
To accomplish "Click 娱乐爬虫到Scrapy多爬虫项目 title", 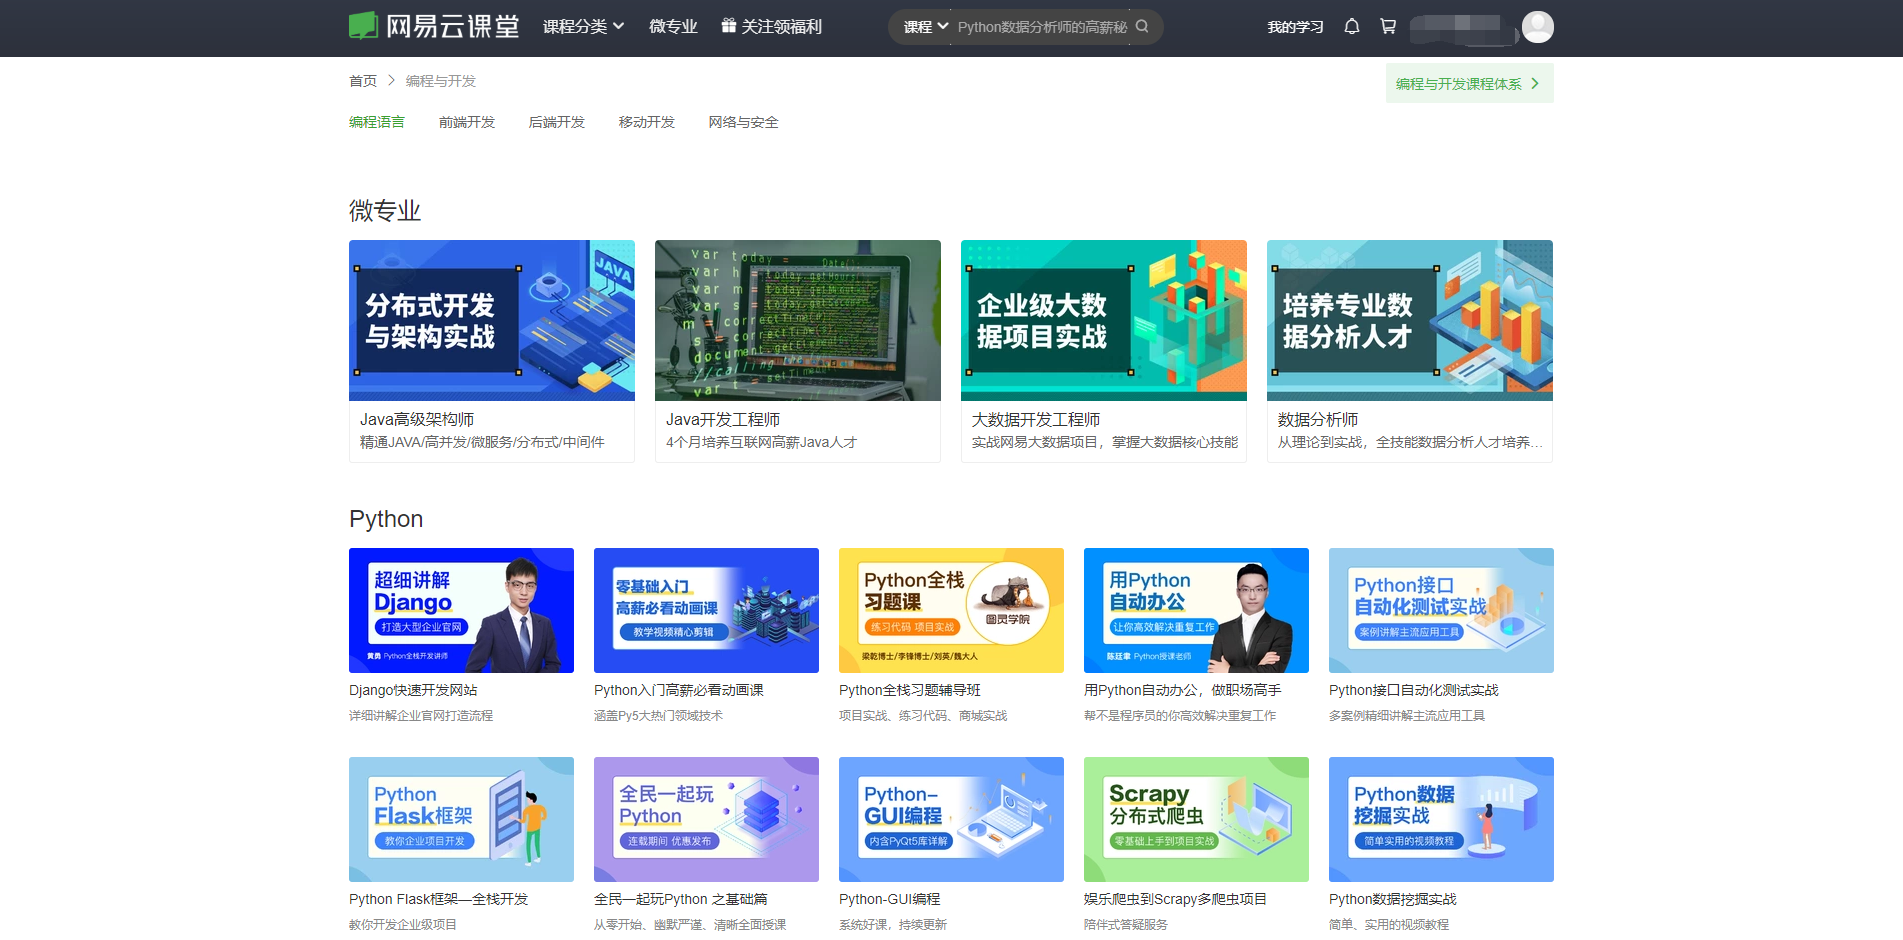I will coord(1175,899).
